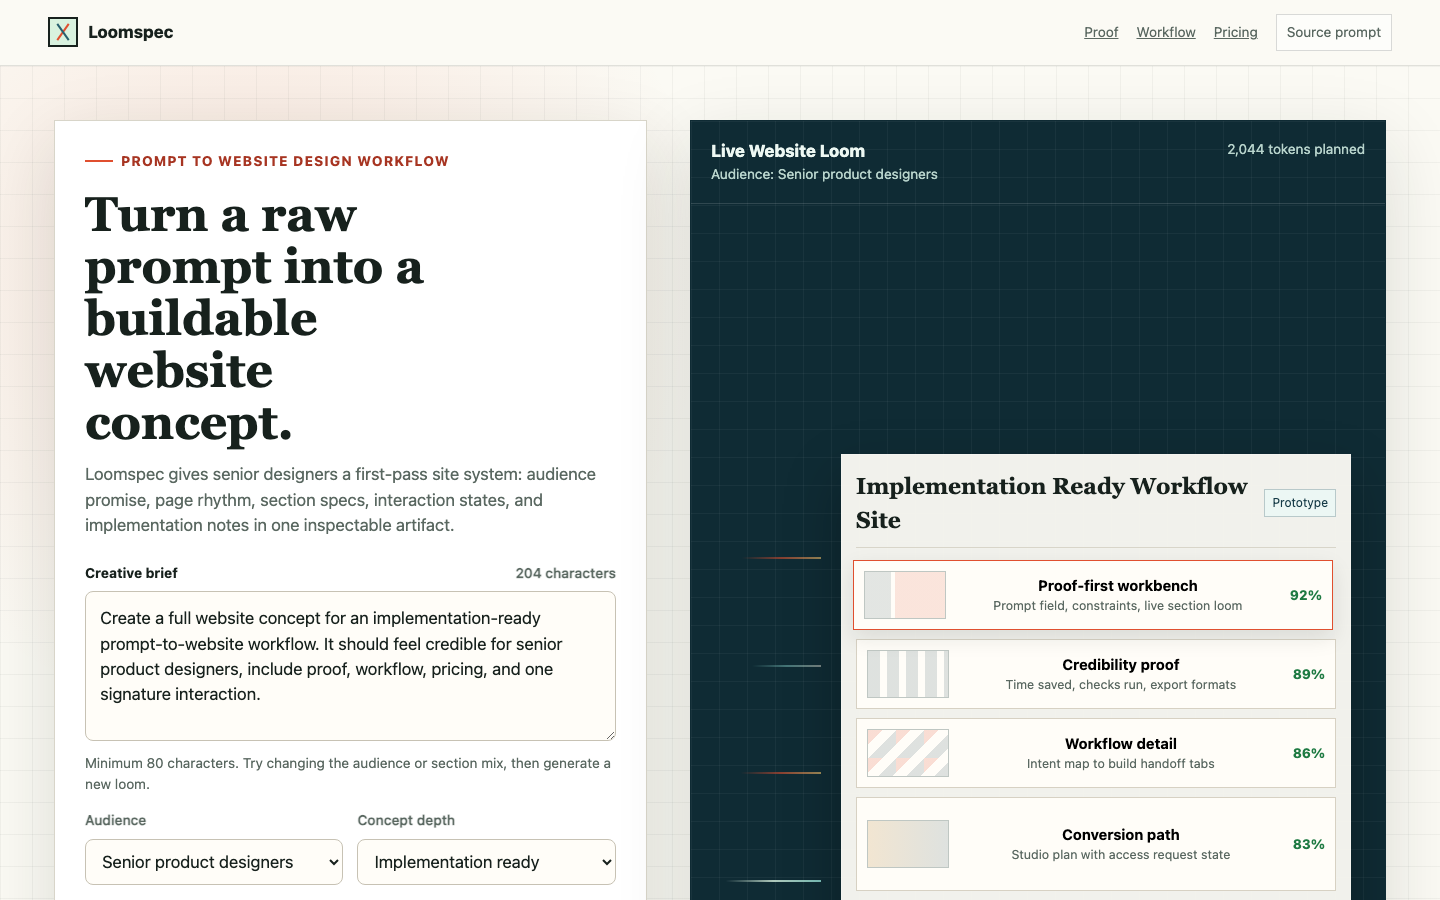Image resolution: width=1440 pixels, height=900 pixels.
Task: Open the Concept depth dropdown
Action: (487, 862)
